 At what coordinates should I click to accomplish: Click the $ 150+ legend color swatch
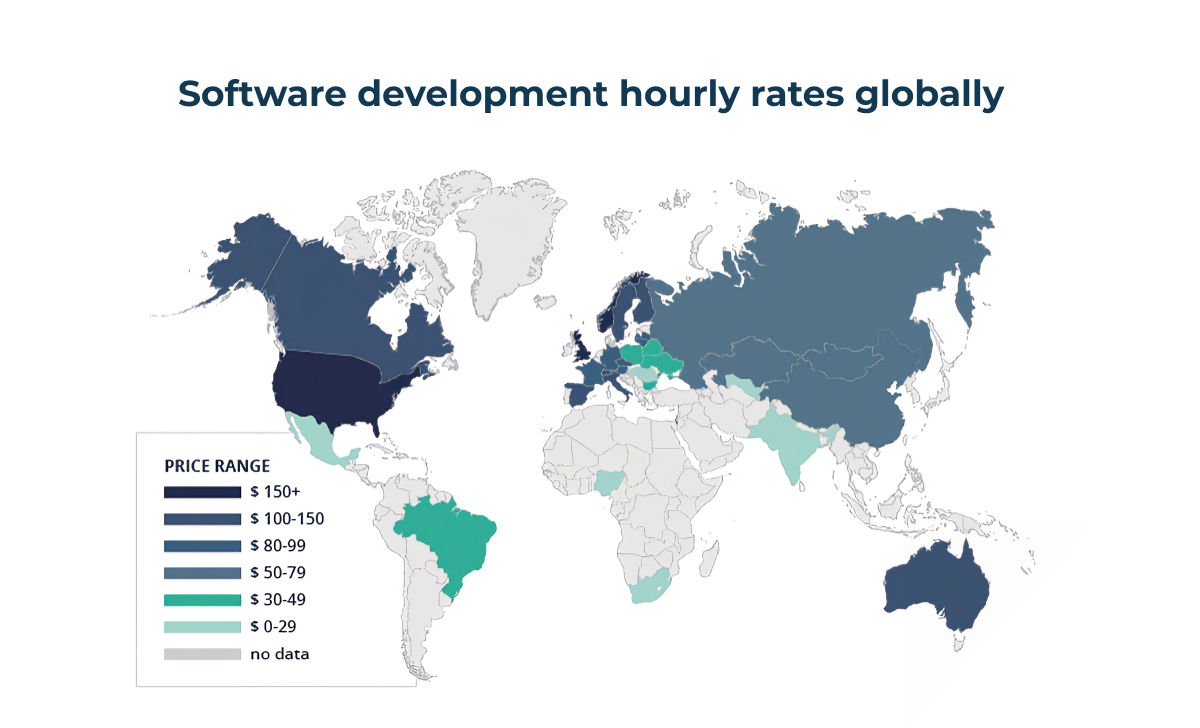coord(203,492)
